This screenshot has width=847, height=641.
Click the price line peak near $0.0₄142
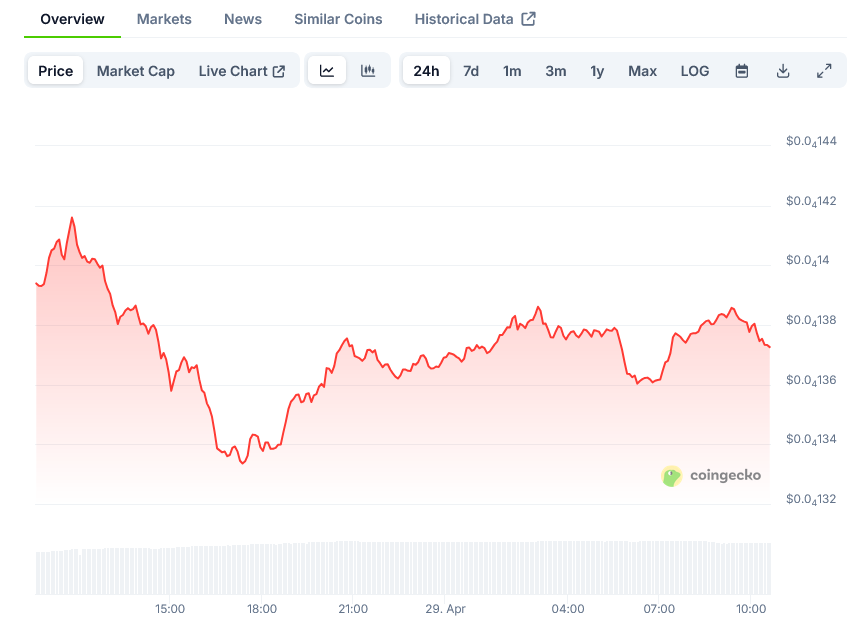coord(72,217)
